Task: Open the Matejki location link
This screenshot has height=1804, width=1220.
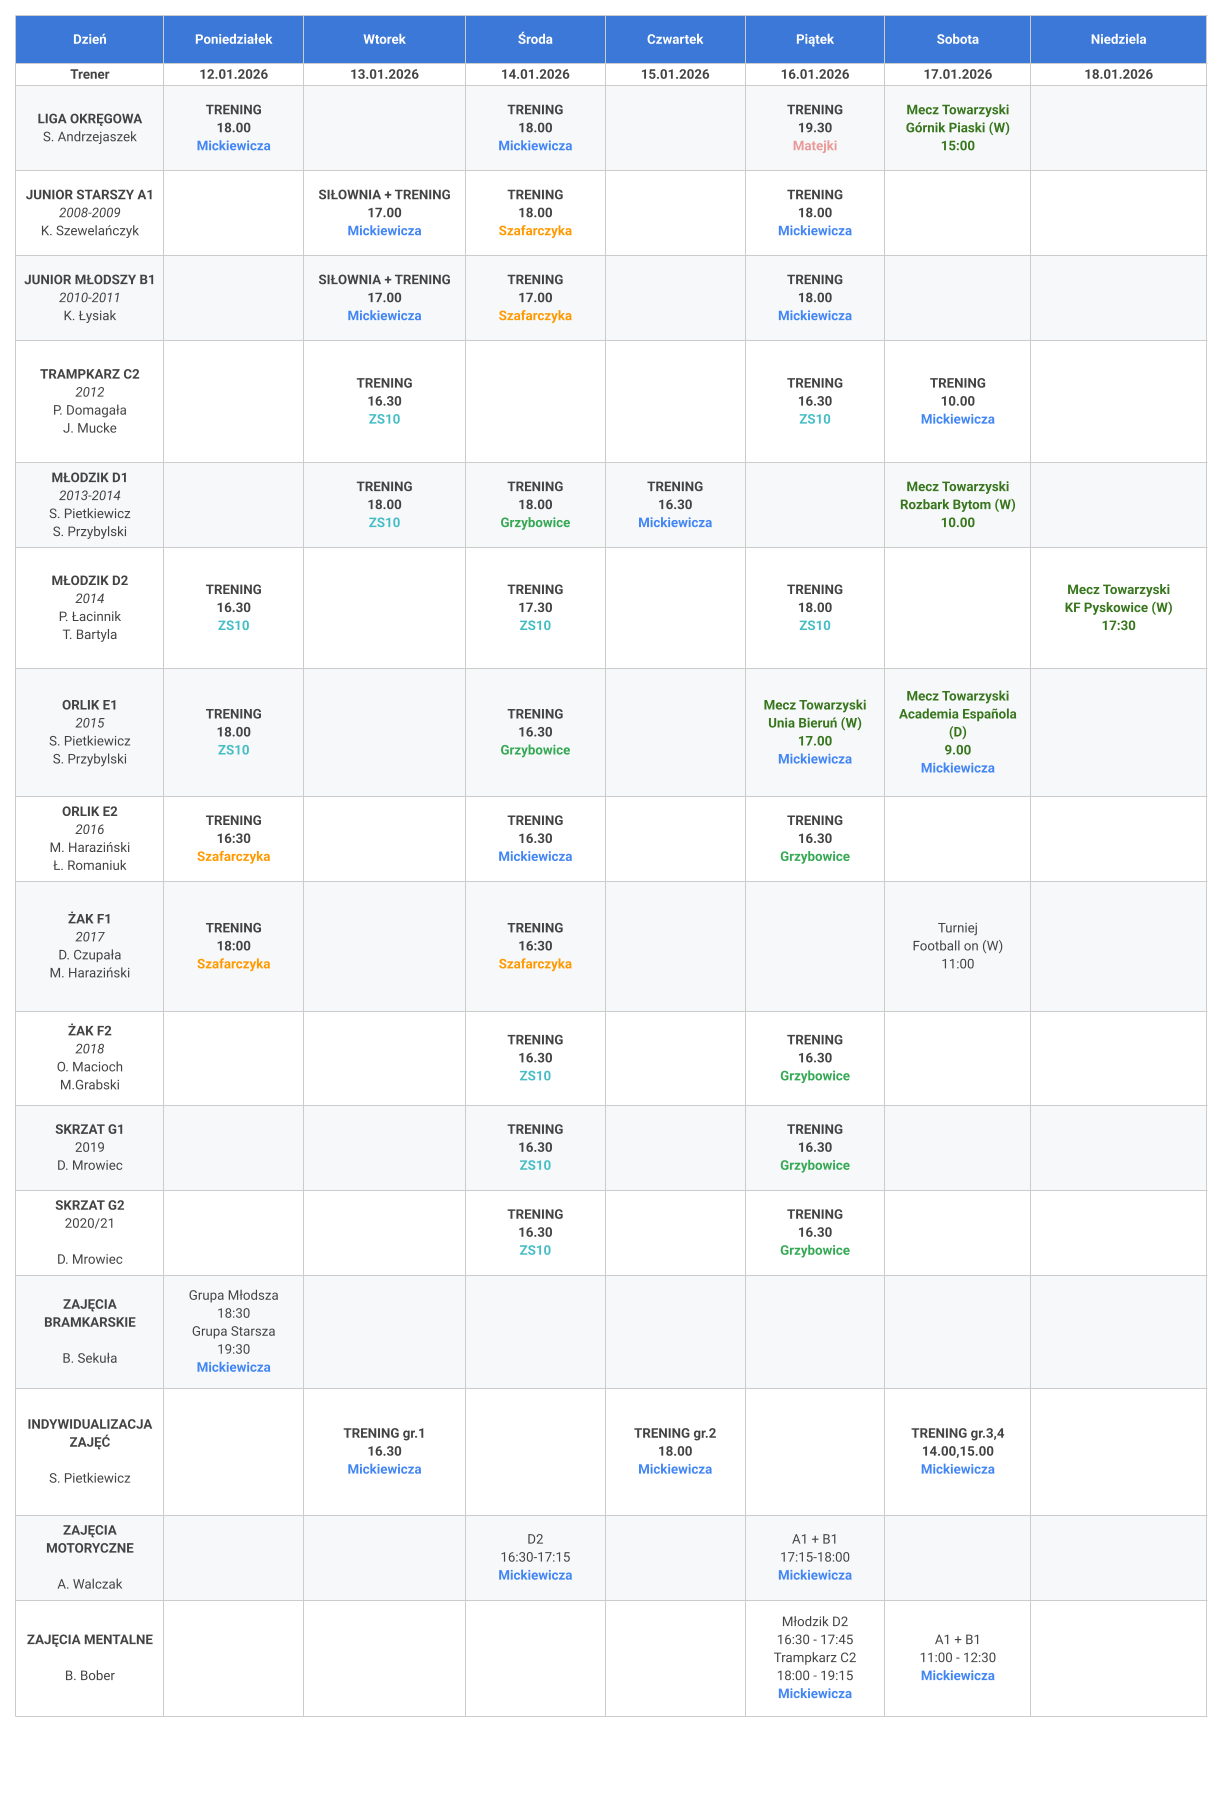Action: [815, 146]
